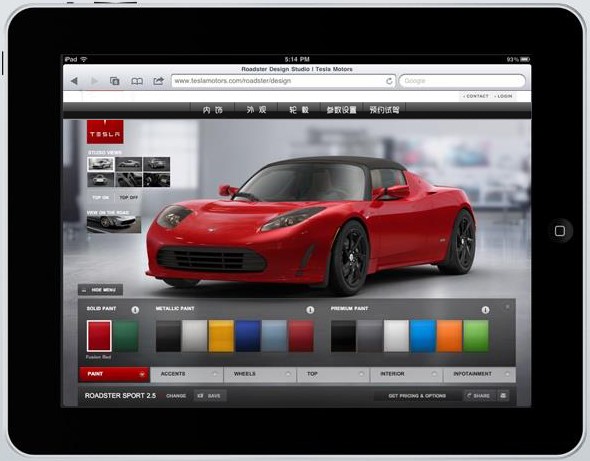Tap Safari's forward arrow
Viewport: 590px width, 461px height.
pos(94,81)
